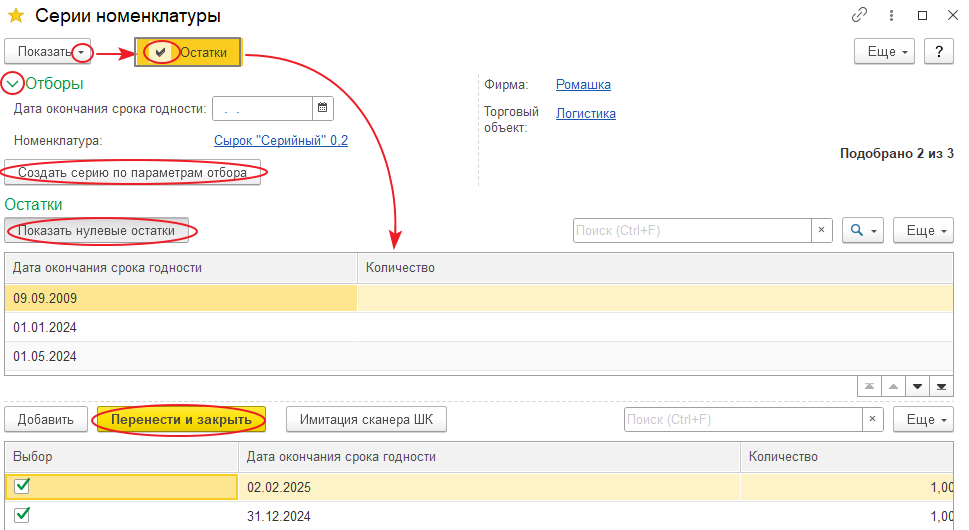Click Создать серию по параметрам отбора
Image resolution: width=969 pixels, height=530 pixels.
132,172
